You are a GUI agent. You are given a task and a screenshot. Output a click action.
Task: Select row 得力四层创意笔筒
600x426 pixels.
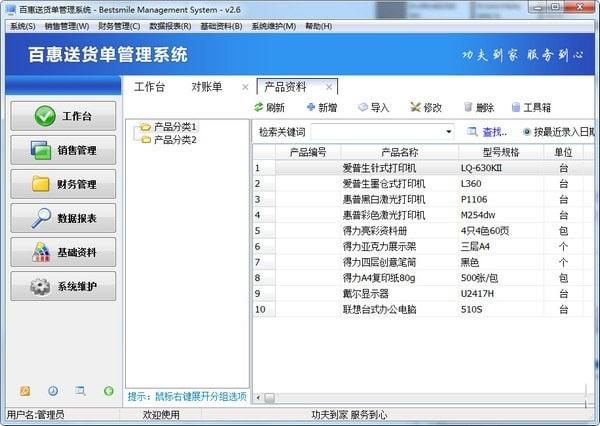coord(423,262)
